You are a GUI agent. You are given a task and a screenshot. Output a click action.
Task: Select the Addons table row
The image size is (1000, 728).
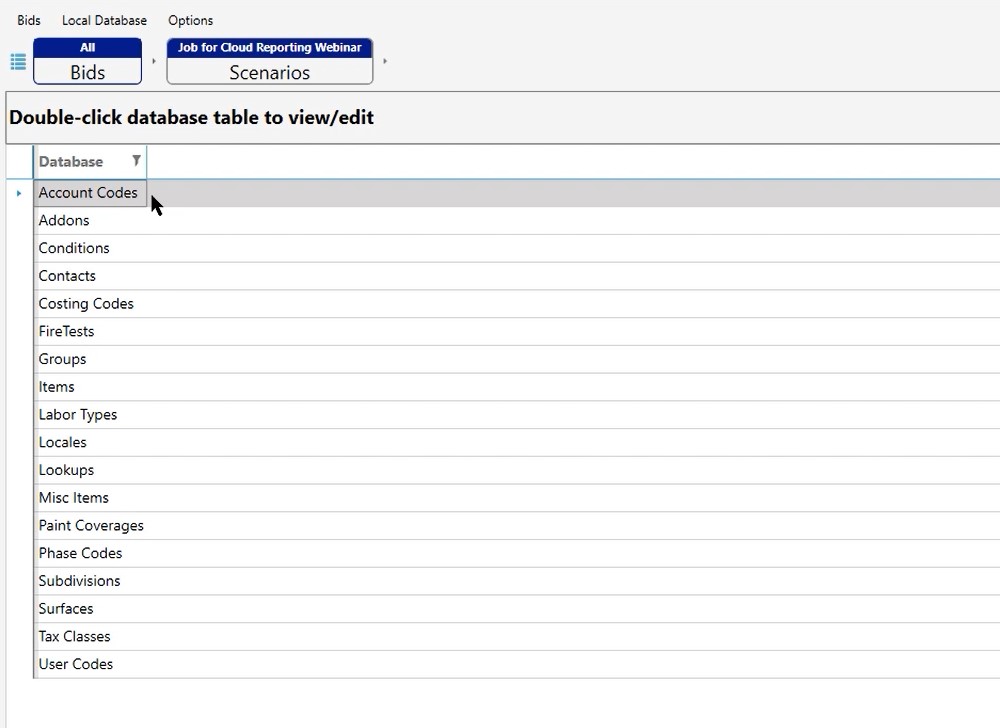pyautogui.click(x=64, y=221)
